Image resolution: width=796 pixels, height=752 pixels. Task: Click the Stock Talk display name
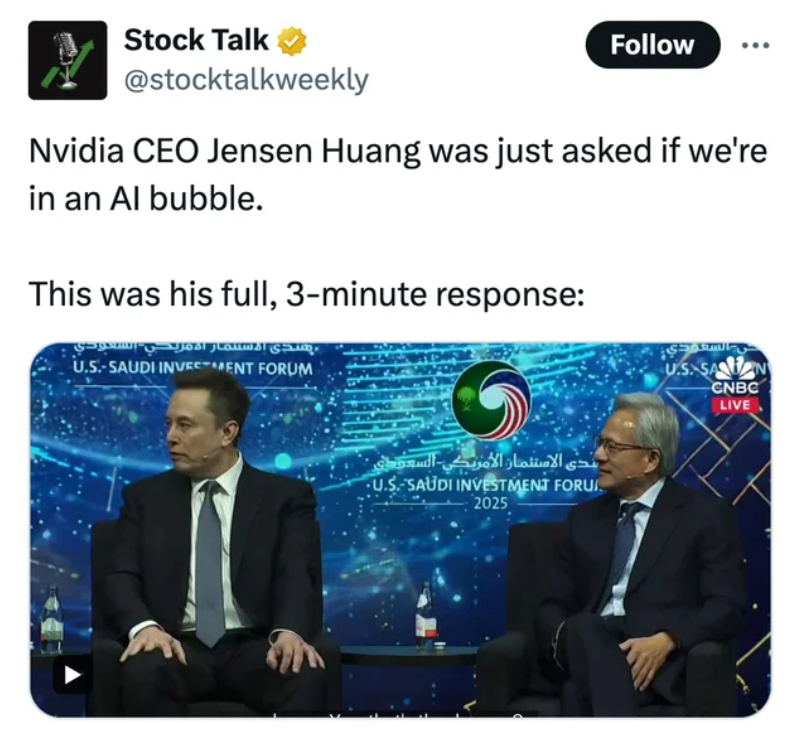coord(196,40)
